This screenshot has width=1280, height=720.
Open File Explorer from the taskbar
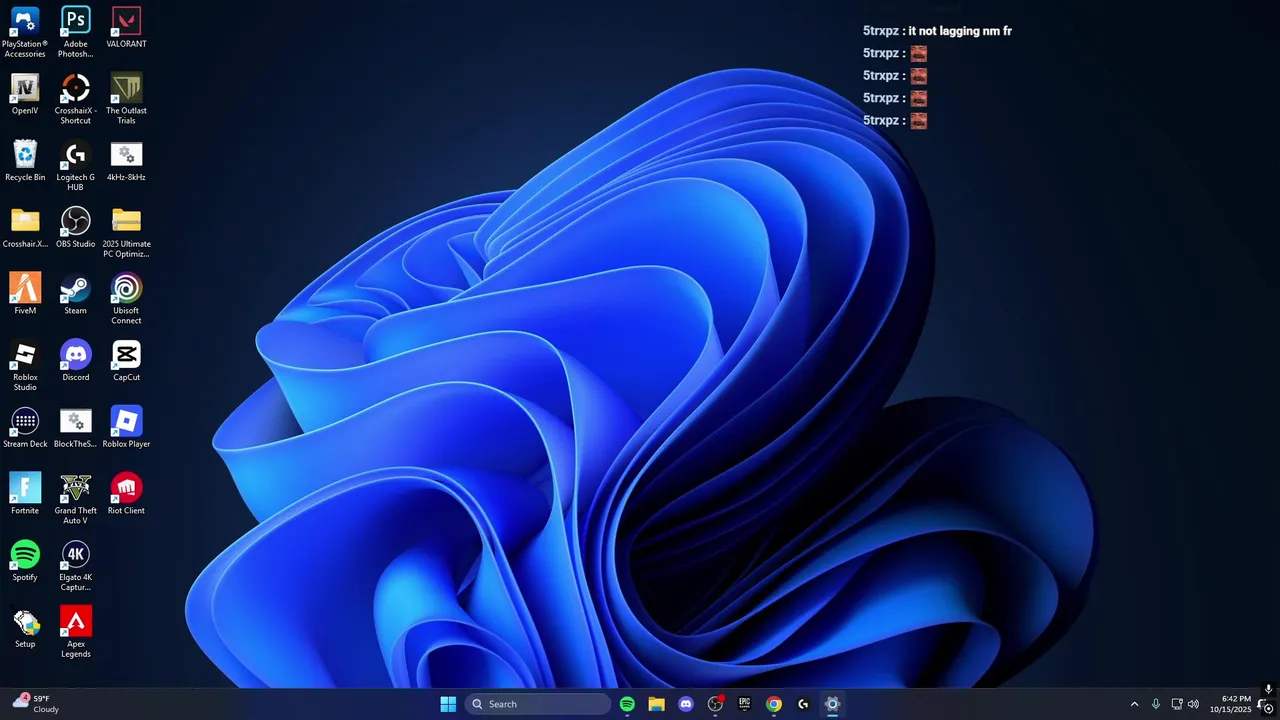click(656, 704)
